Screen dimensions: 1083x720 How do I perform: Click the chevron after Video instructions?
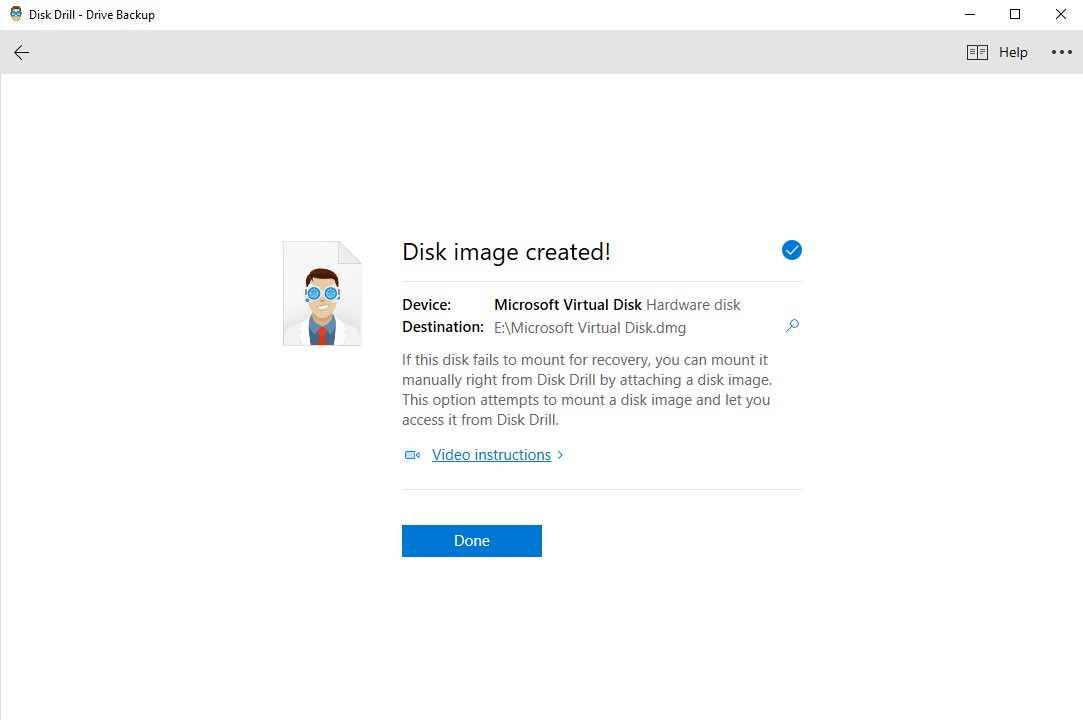[560, 455]
